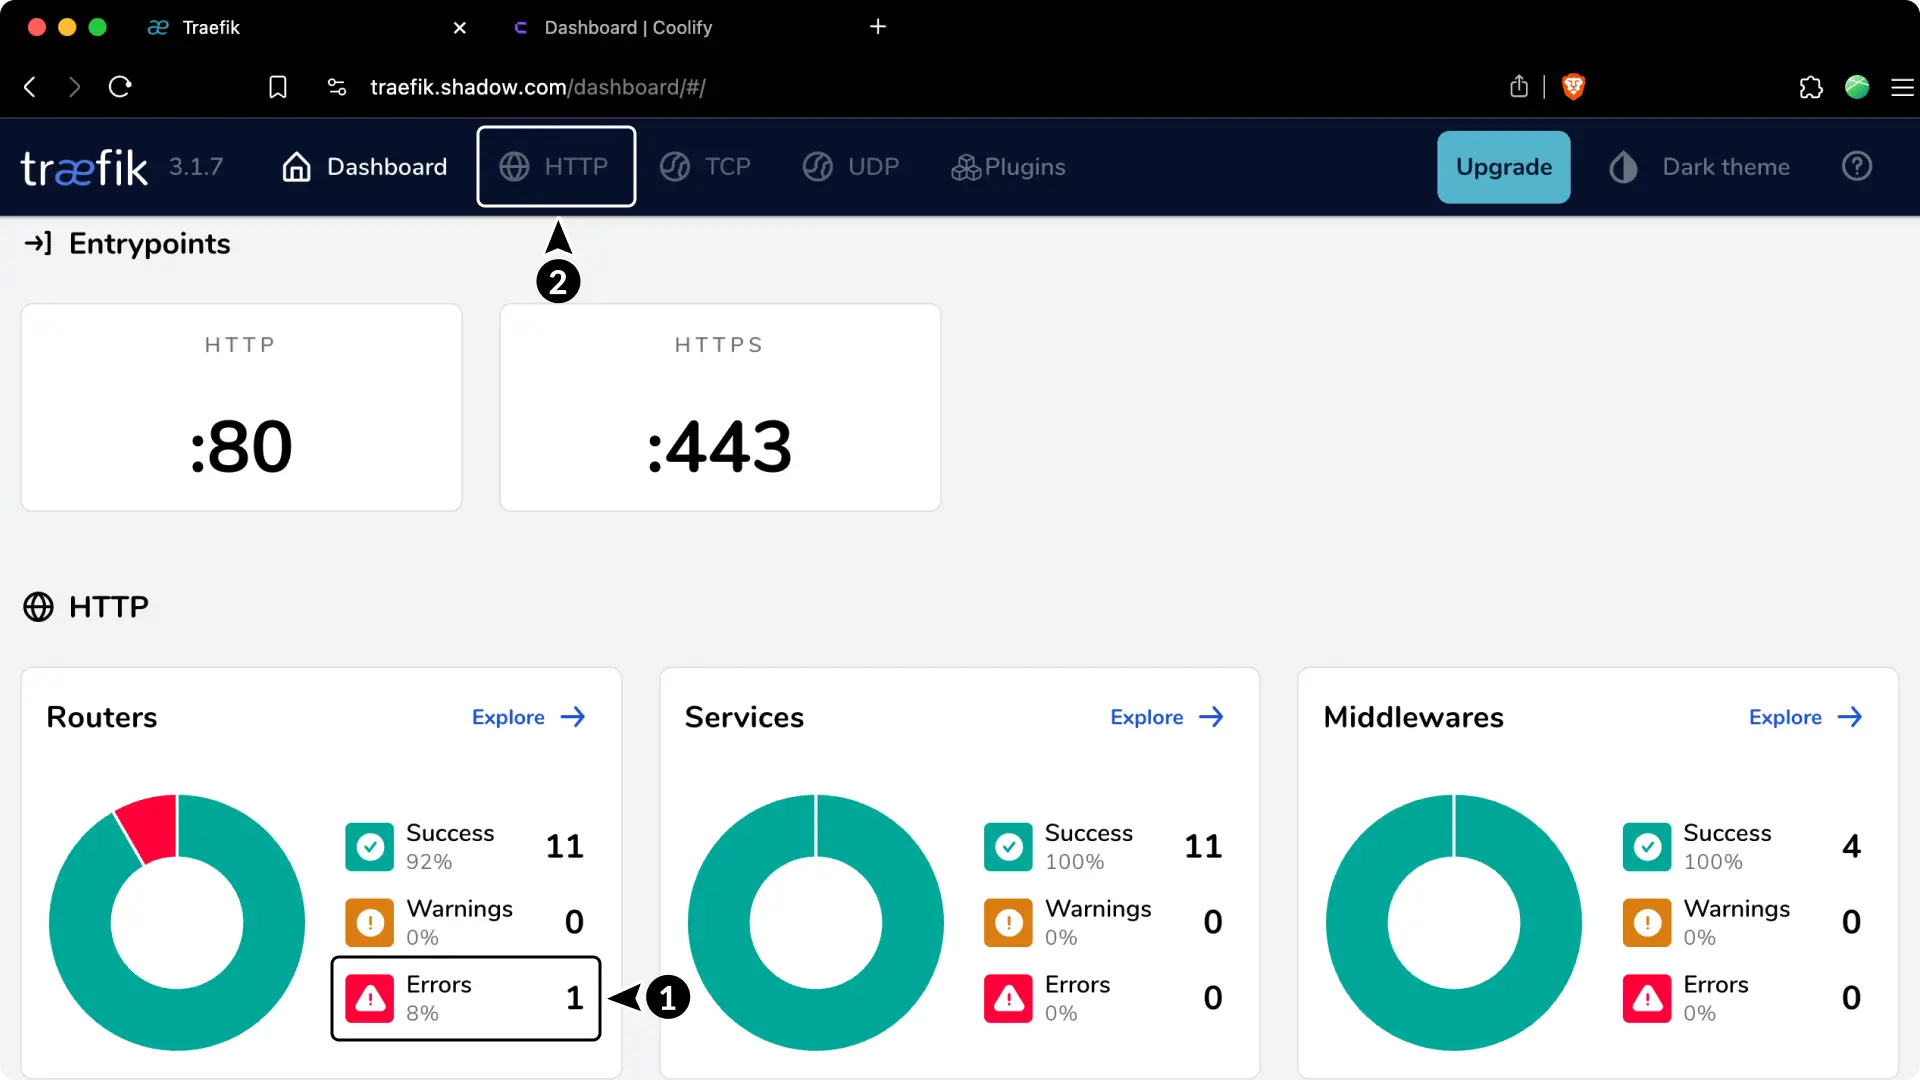The image size is (1920, 1080).
Task: Click the Routers Warnings icon
Action: (370, 922)
